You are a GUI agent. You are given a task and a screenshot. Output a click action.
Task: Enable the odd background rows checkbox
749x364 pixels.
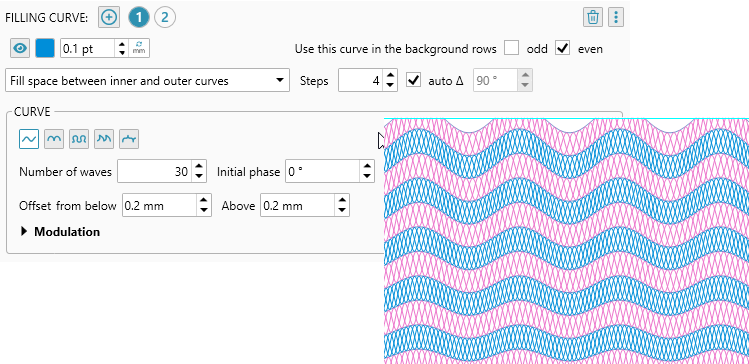click(512, 48)
